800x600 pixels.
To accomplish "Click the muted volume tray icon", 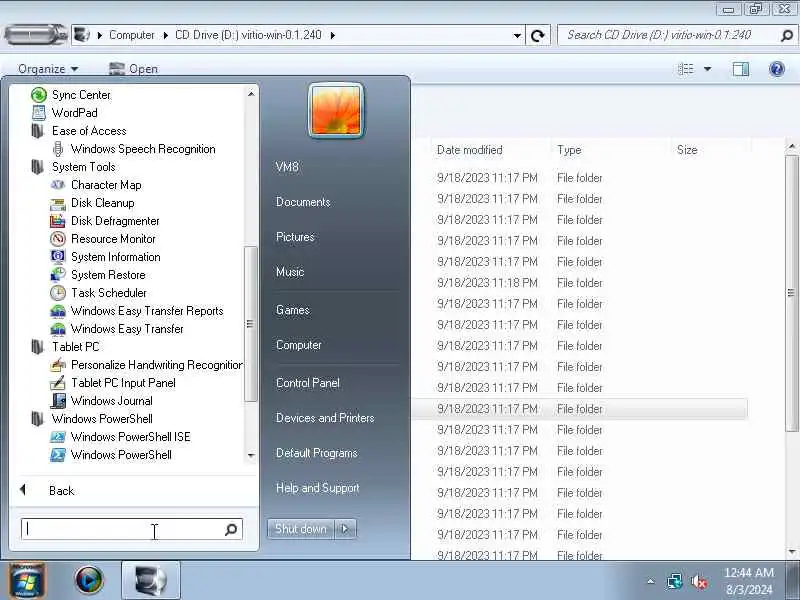I will [699, 582].
